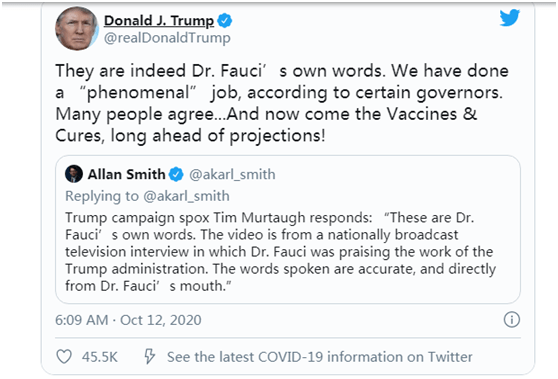Like the tweet with heart icon
The image size is (558, 379).
pyautogui.click(x=64, y=357)
